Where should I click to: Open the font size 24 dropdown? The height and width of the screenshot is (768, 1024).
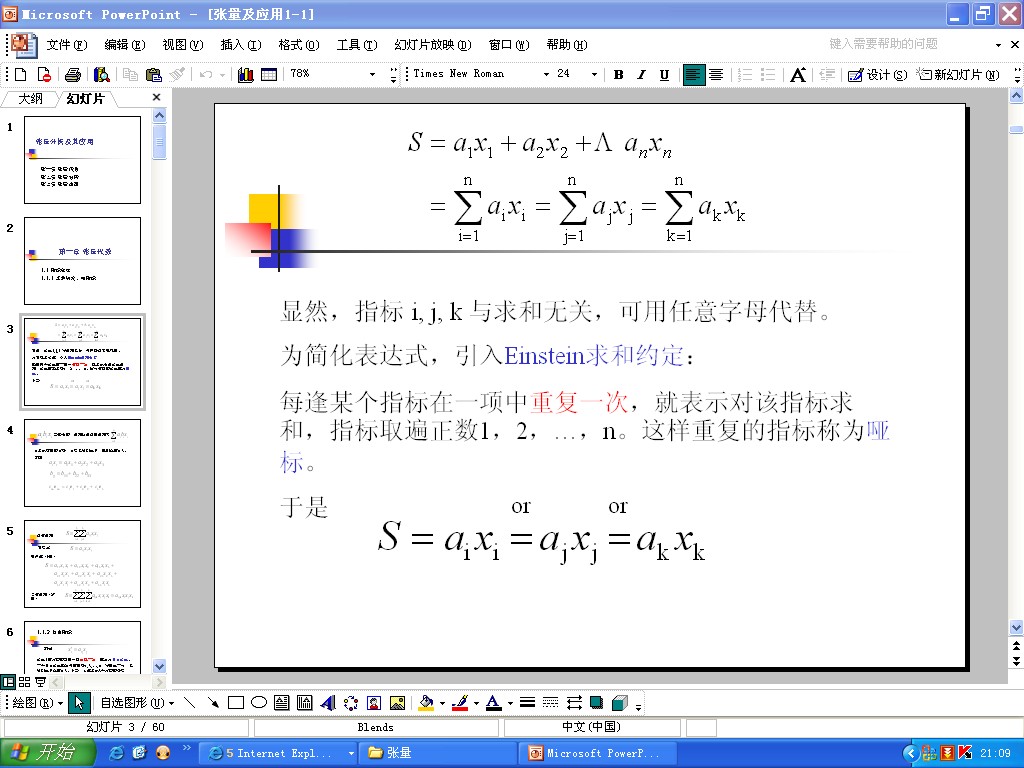click(x=594, y=74)
